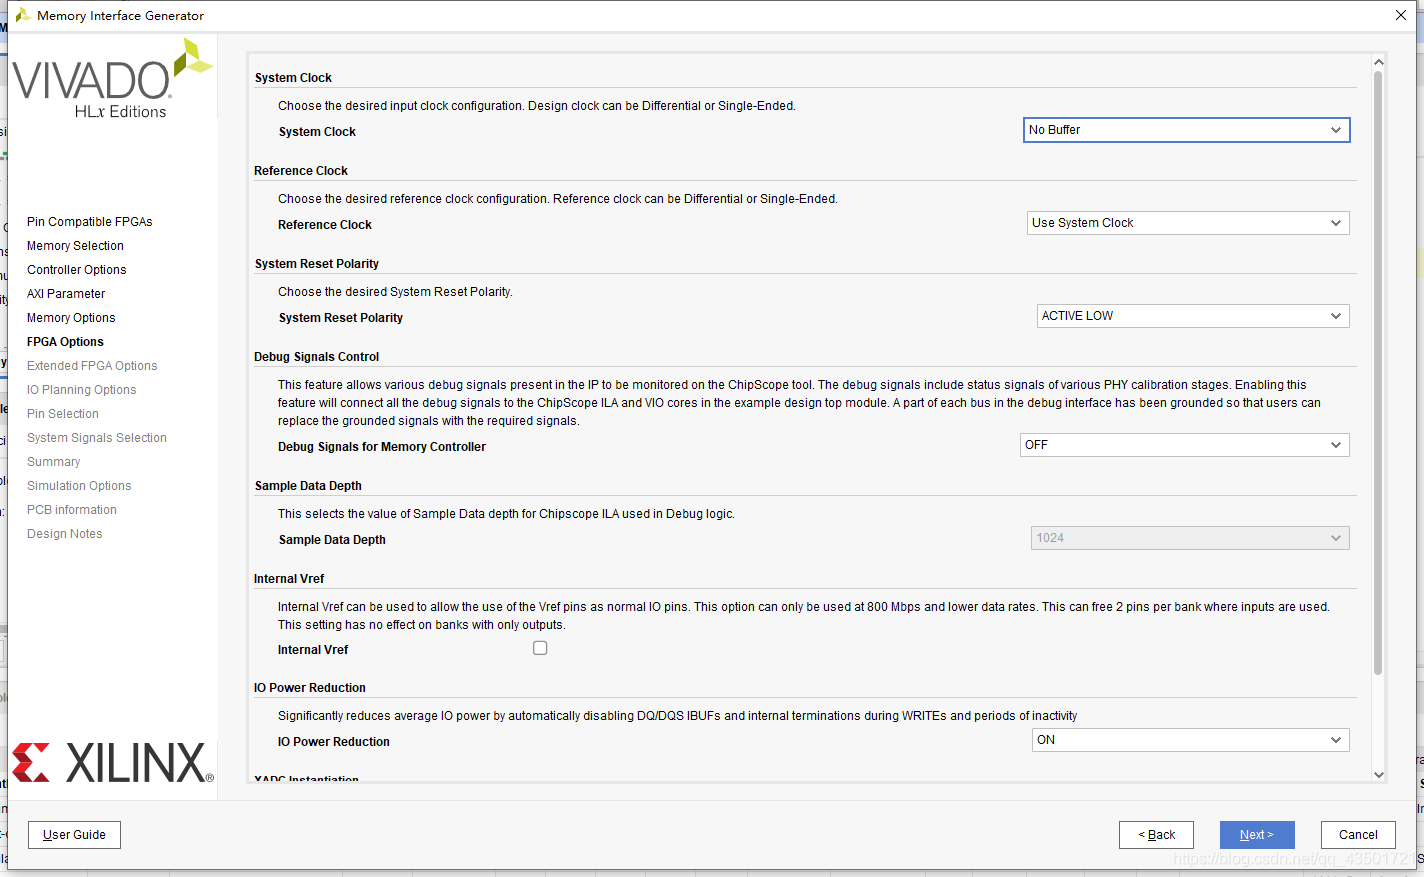This screenshot has width=1424, height=877.
Task: Click the Vivado HLx Editions logo
Action: (112, 80)
